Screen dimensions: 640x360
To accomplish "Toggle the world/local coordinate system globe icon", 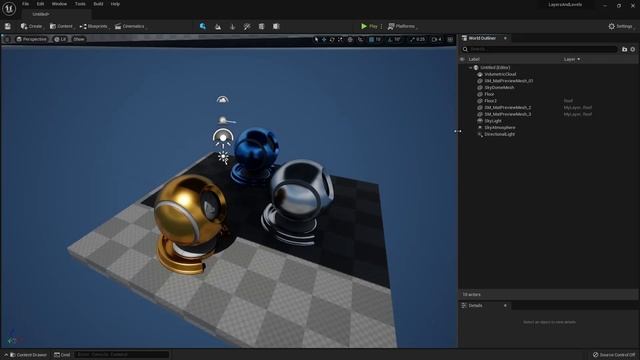I will point(350,40).
